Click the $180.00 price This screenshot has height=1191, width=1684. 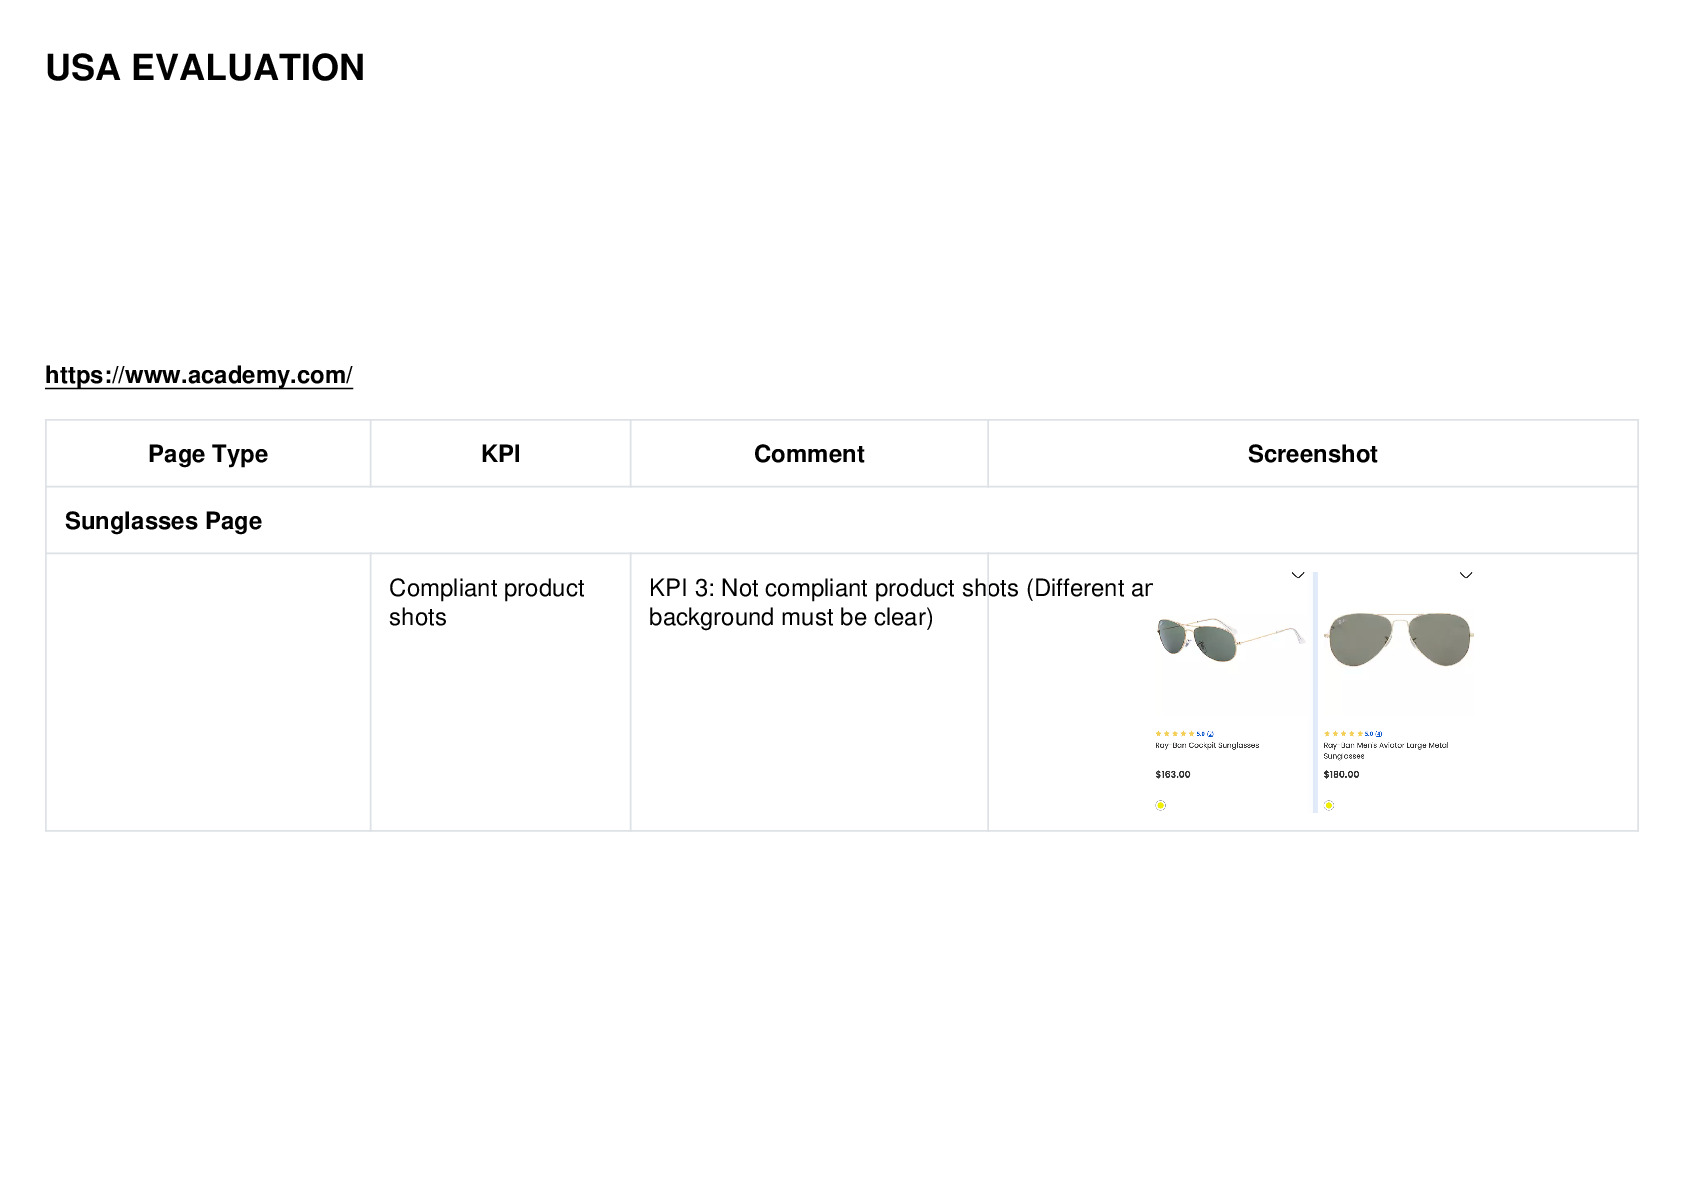1341,774
